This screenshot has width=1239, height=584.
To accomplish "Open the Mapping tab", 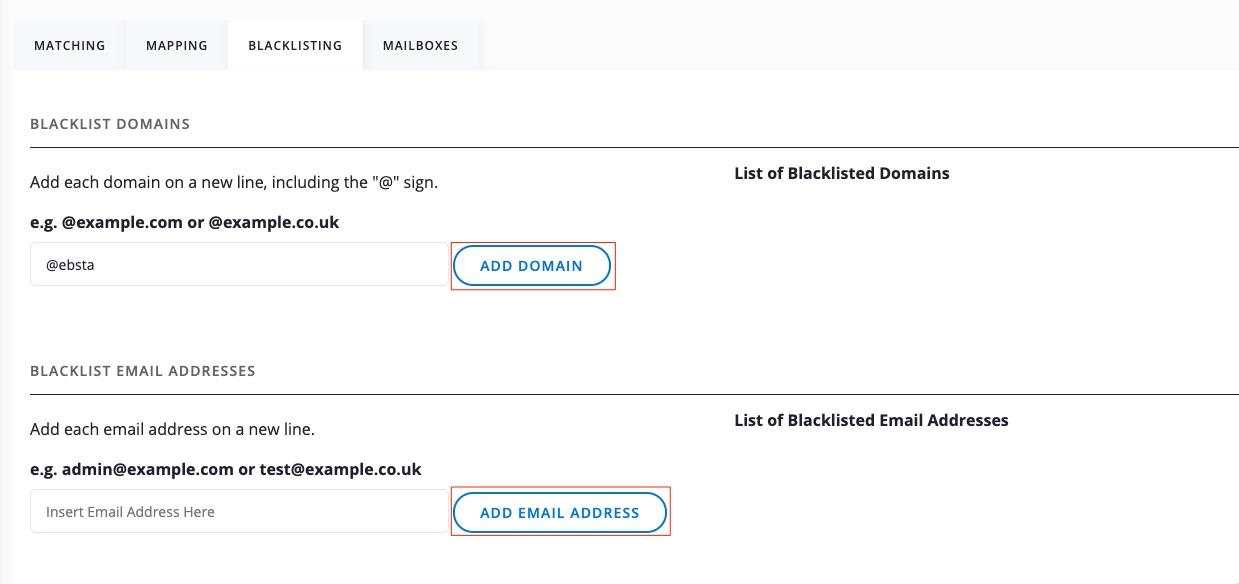I will (x=176, y=46).
